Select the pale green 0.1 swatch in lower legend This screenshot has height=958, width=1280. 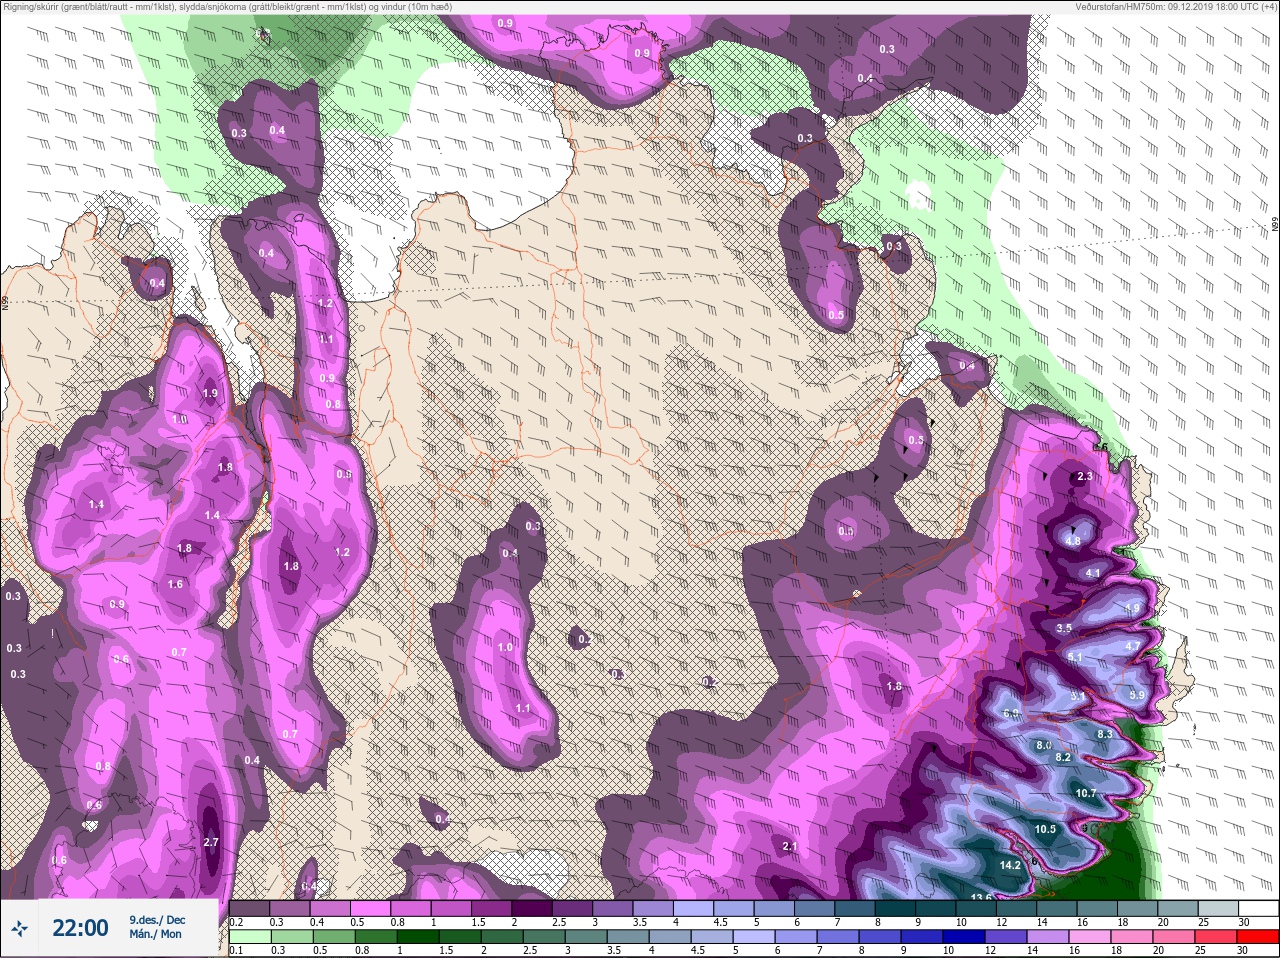[249, 936]
